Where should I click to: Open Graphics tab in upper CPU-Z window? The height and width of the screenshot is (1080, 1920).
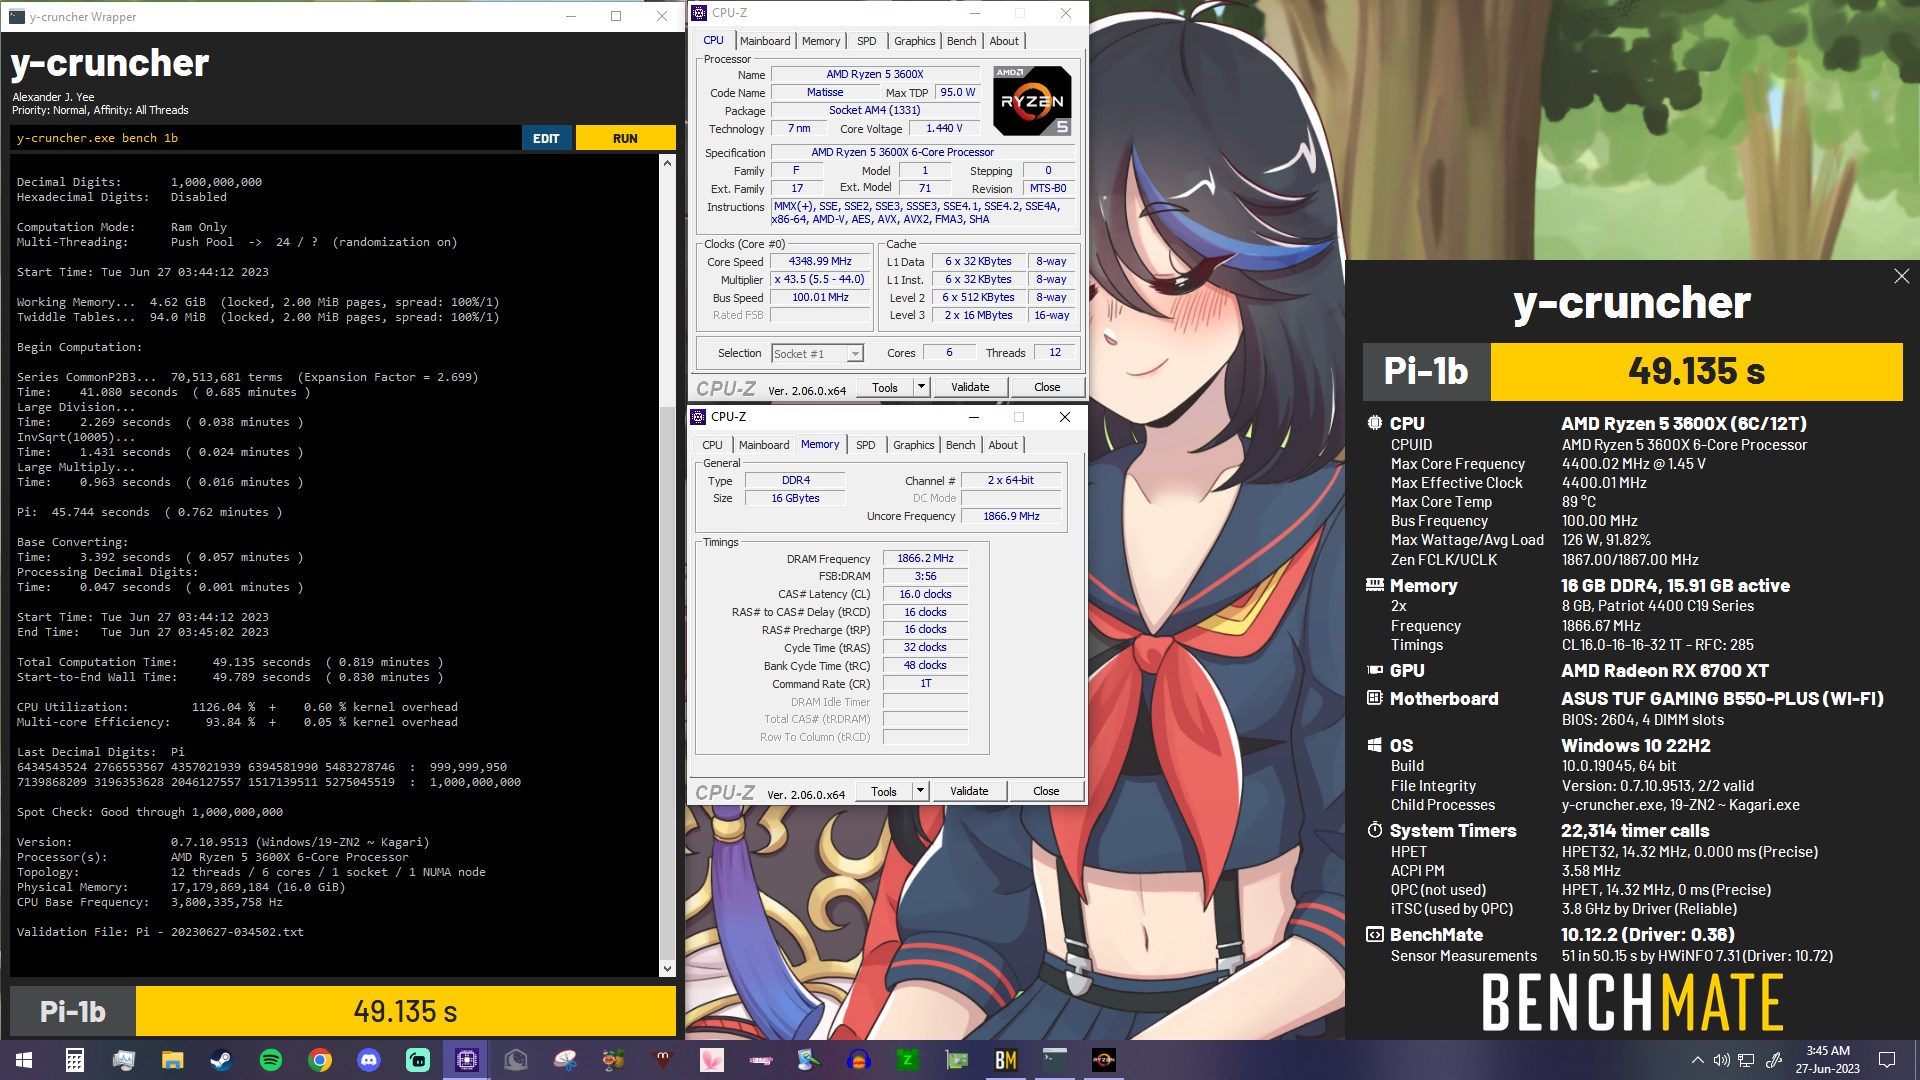[x=915, y=41]
